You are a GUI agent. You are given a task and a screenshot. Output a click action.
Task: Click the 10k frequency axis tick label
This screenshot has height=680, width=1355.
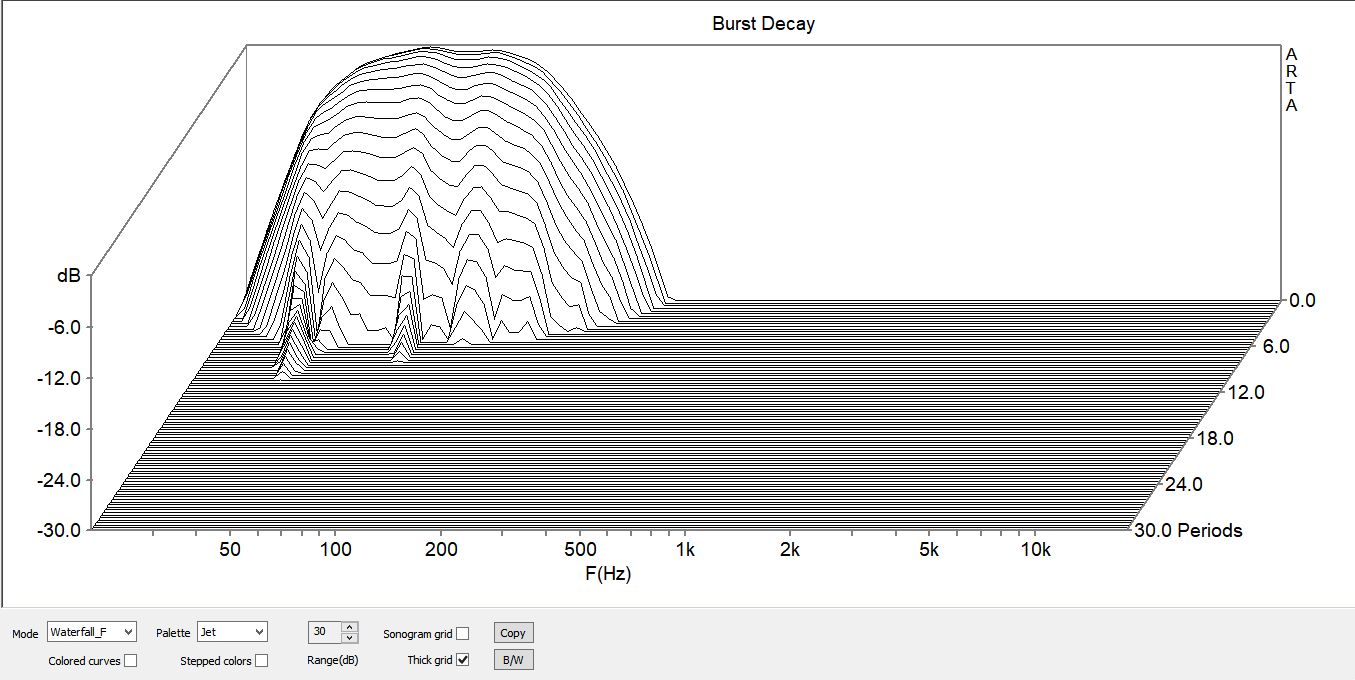pos(1035,550)
